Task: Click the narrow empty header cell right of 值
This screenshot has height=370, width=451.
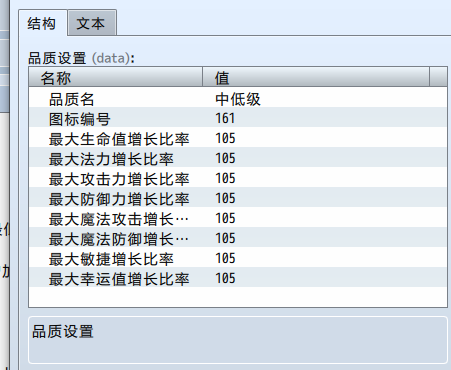Action: [438, 77]
